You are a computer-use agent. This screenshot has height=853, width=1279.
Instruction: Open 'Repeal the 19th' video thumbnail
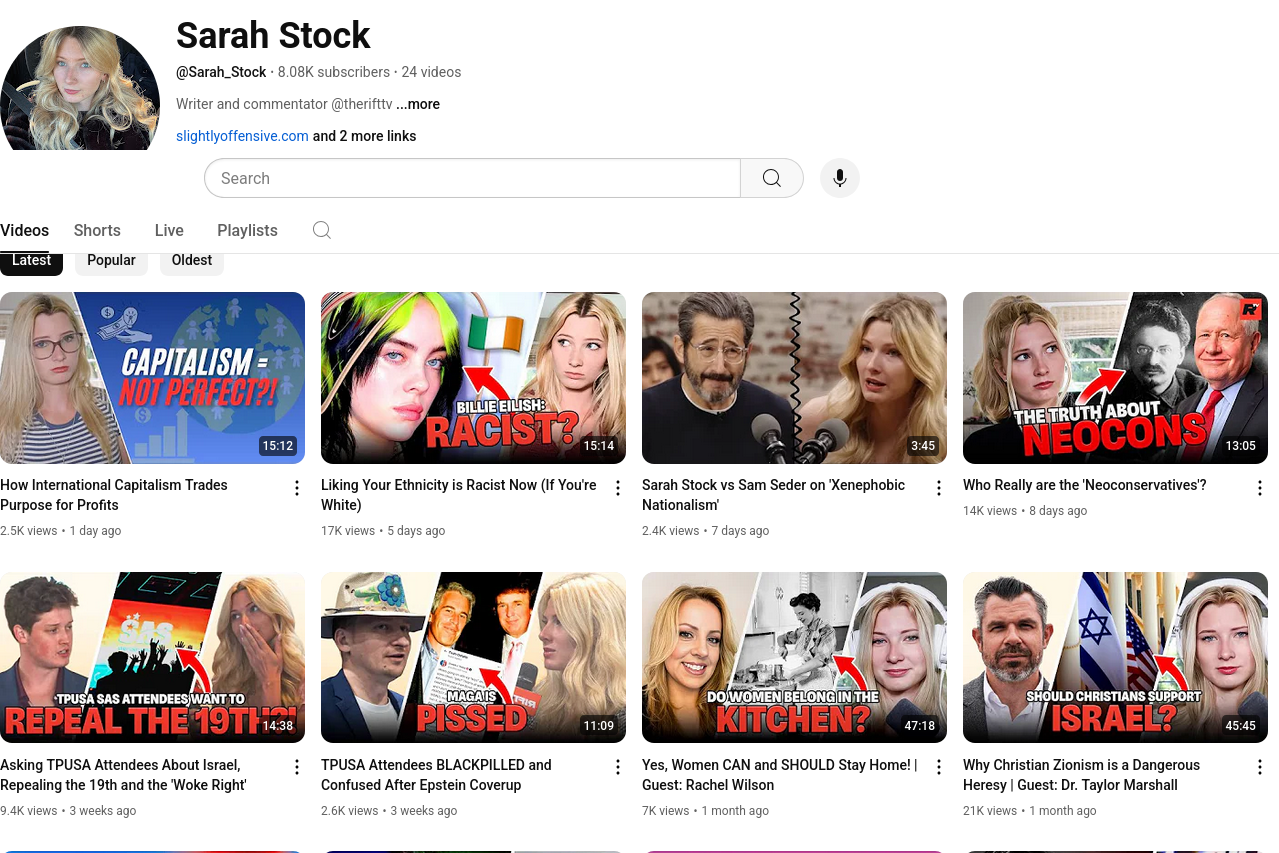pyautogui.click(x=152, y=657)
